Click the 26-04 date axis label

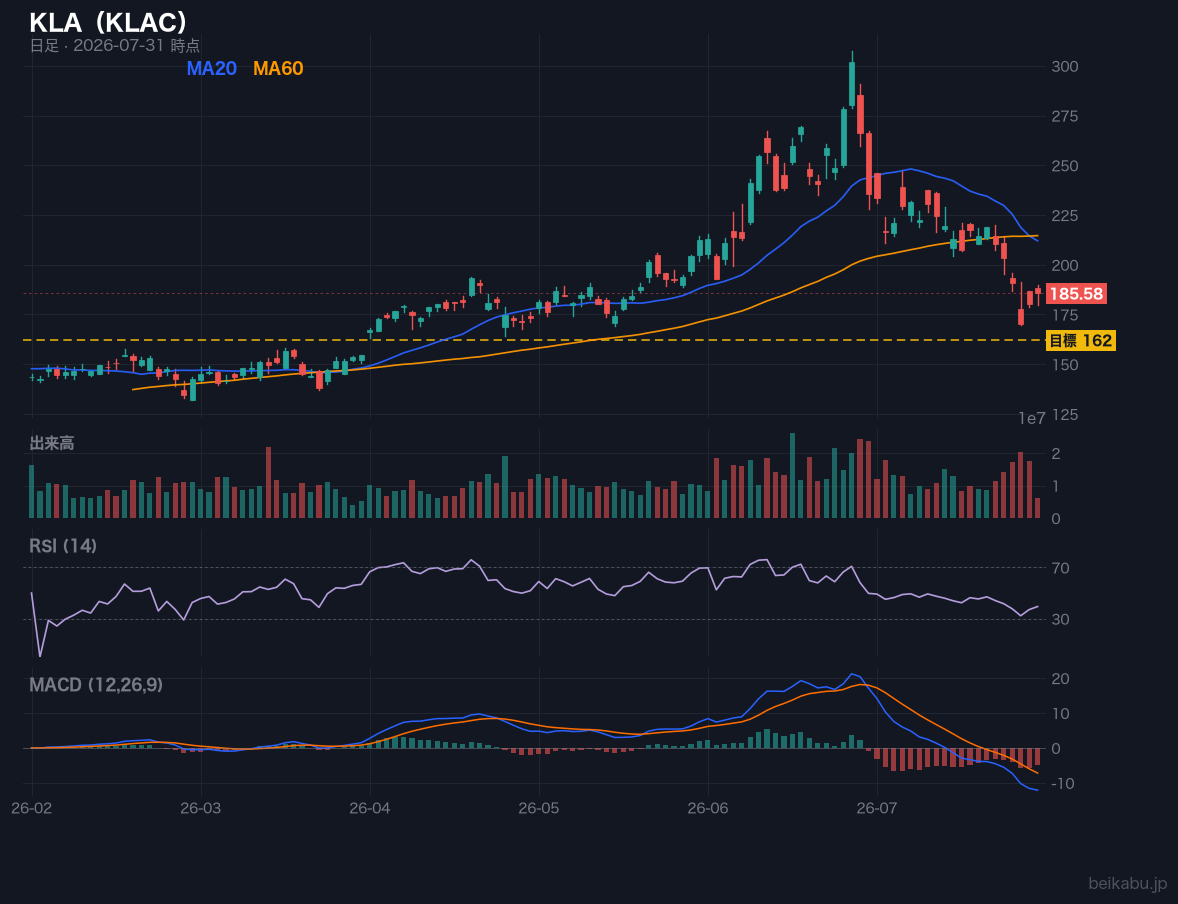coord(370,809)
